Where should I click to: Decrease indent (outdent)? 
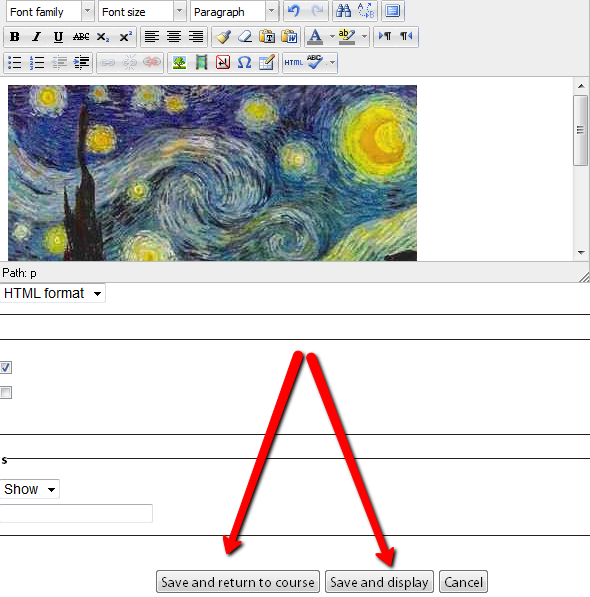click(59, 63)
